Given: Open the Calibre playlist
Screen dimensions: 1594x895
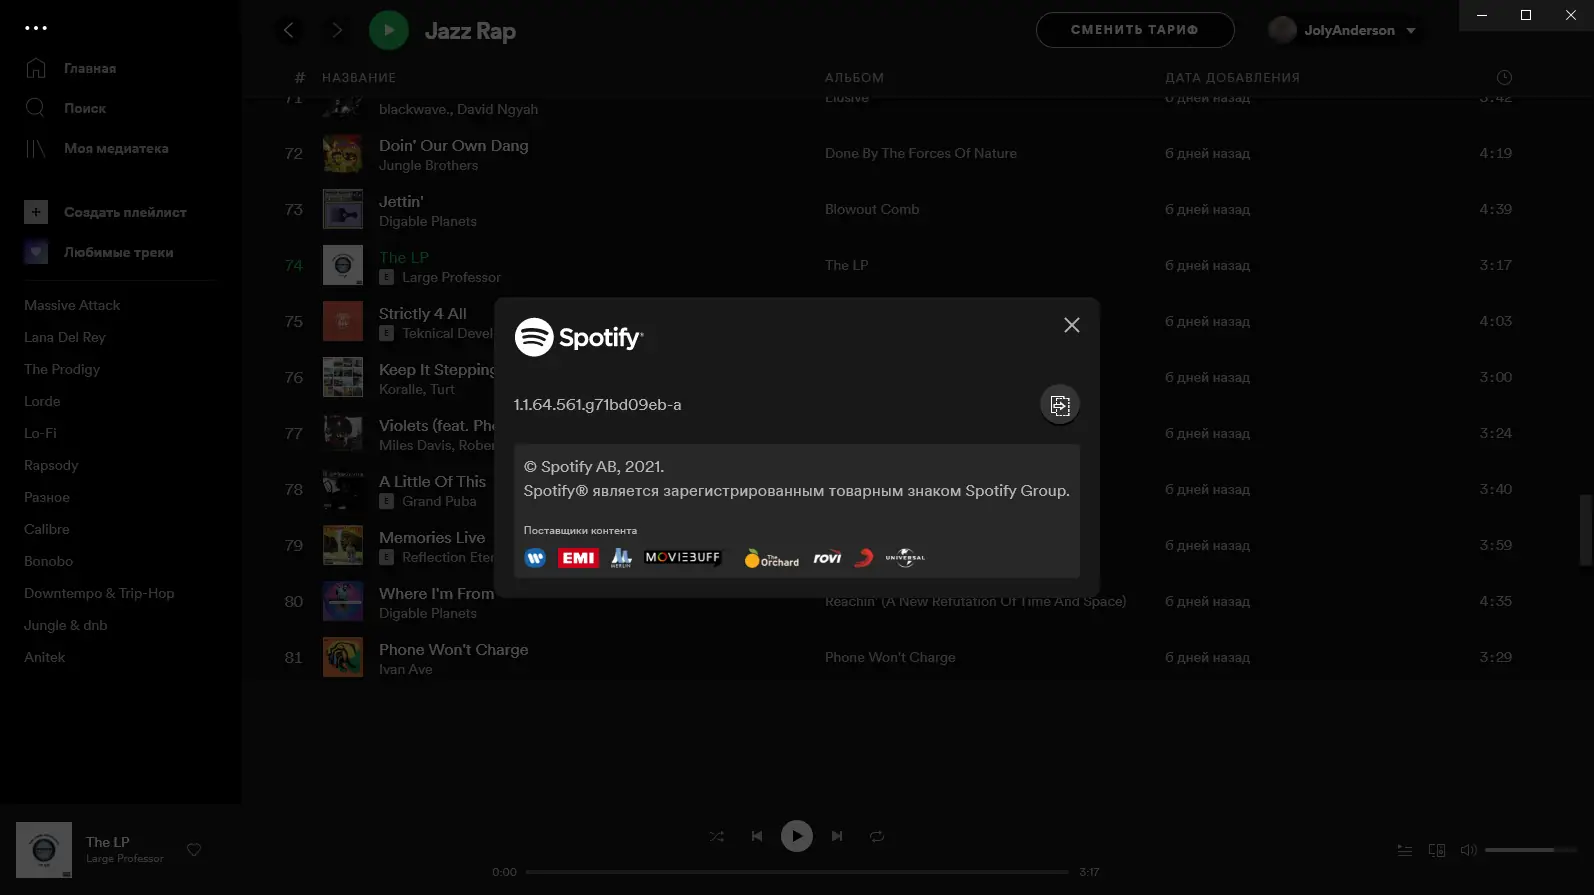Looking at the screenshot, I should coord(47,529).
